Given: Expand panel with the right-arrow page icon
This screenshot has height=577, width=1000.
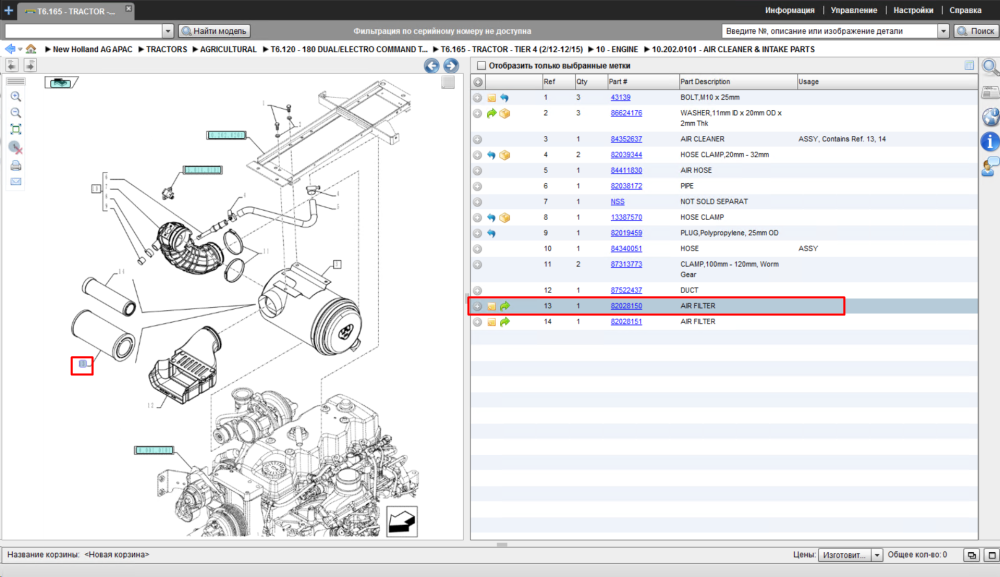Looking at the screenshot, I should tap(30, 65).
